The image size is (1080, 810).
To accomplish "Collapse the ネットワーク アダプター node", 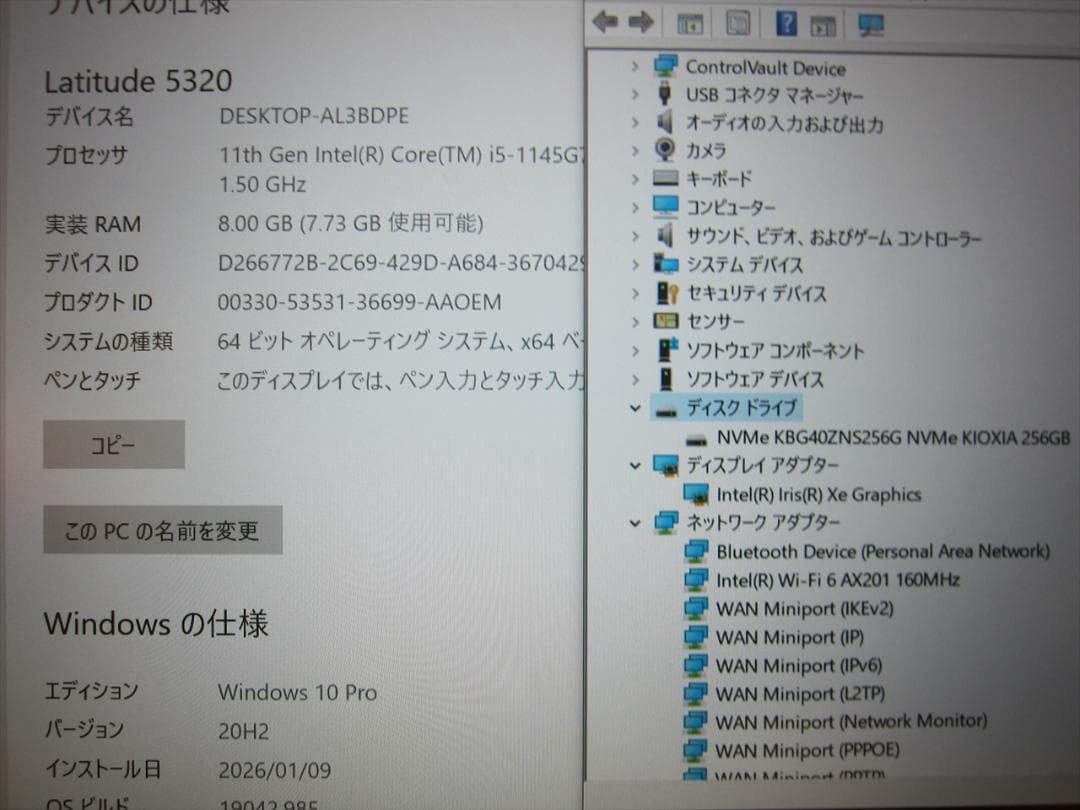I will coord(635,523).
